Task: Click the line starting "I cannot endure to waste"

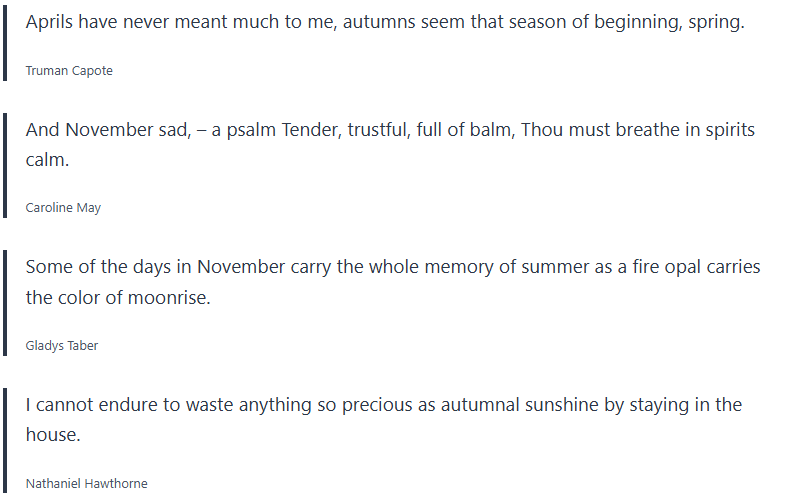Action: click(x=383, y=405)
